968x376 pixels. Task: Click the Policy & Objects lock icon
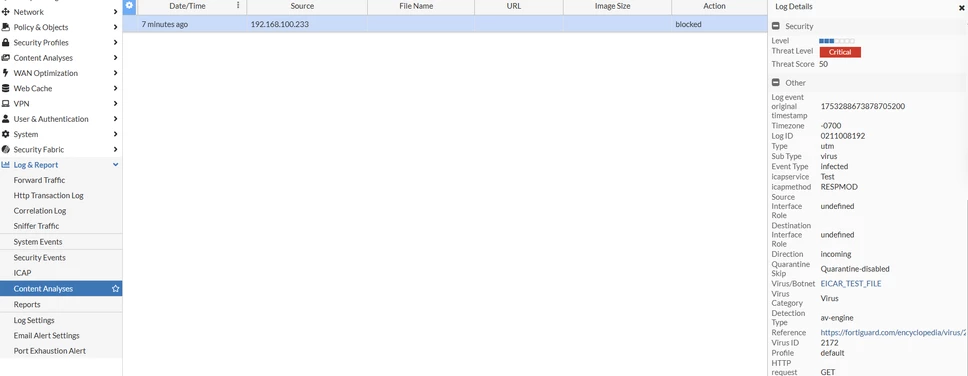point(6,27)
